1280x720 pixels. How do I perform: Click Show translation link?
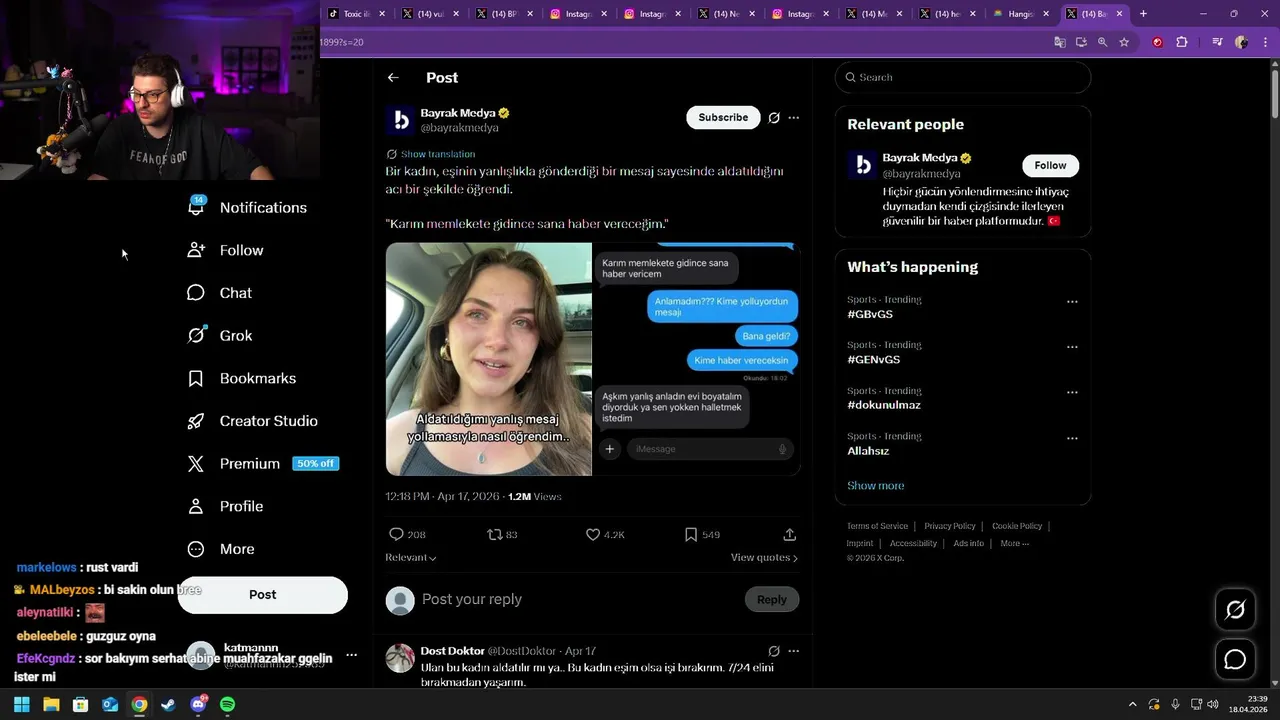[x=438, y=155]
